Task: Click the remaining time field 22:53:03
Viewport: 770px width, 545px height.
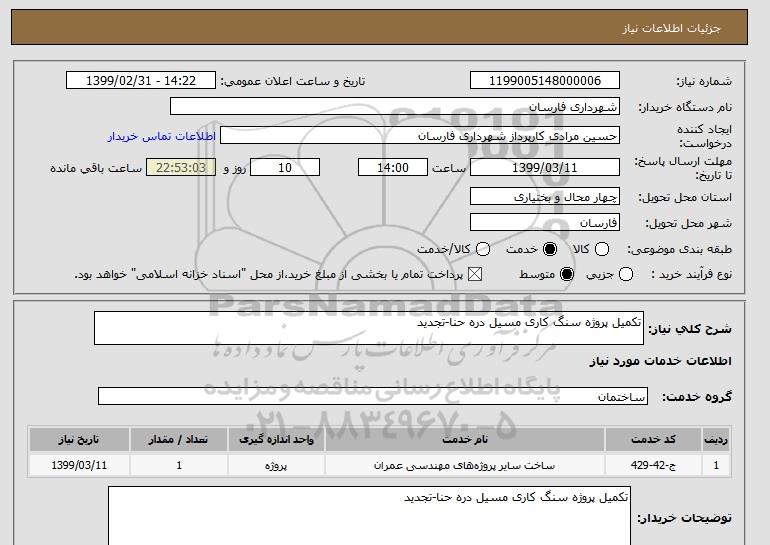Action: click(181, 167)
